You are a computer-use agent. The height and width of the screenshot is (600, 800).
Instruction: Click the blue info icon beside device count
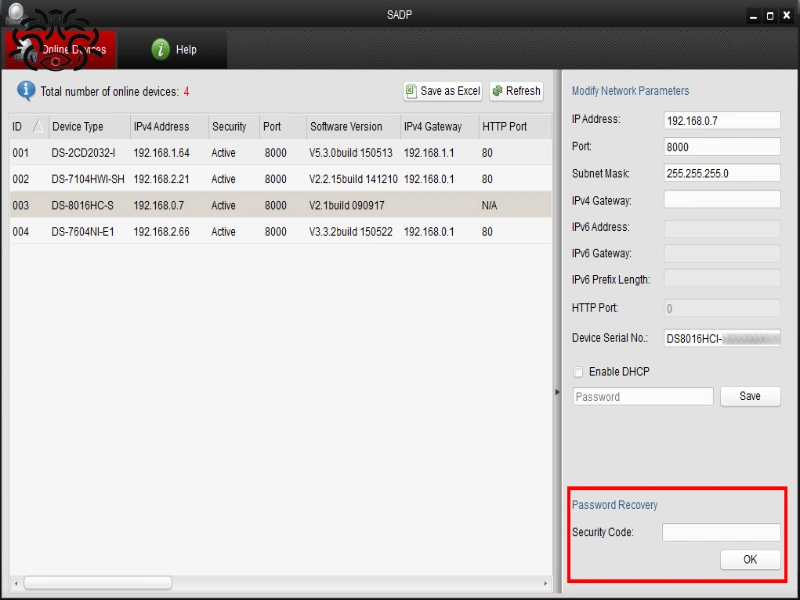pos(26,91)
